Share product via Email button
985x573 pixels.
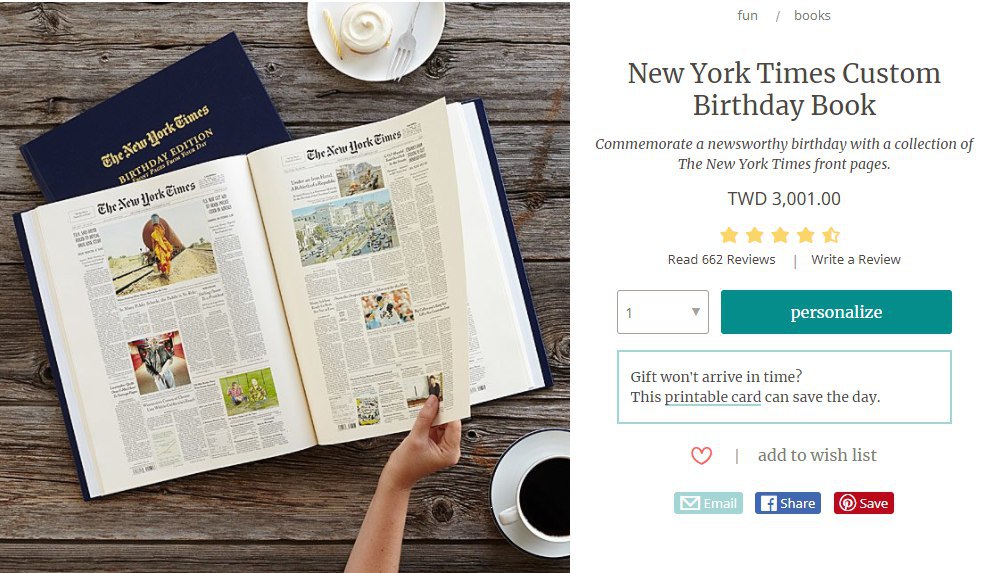pos(708,503)
